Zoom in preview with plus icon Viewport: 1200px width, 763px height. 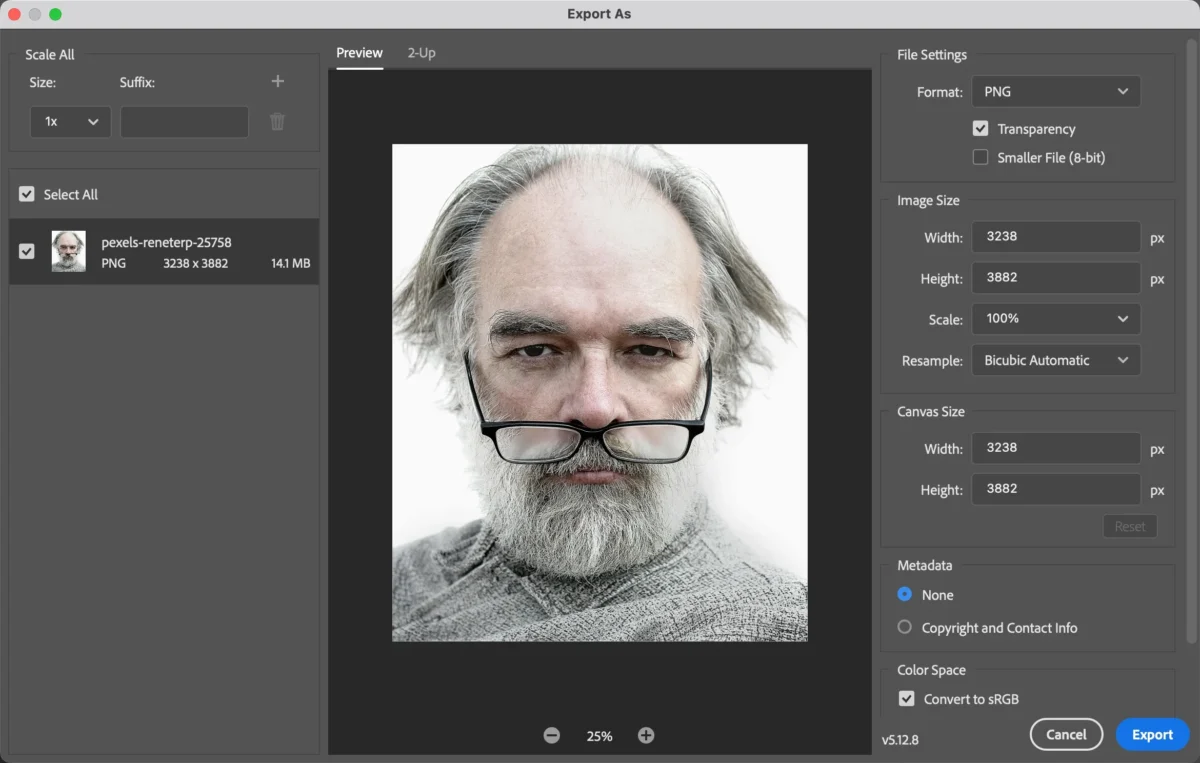[x=646, y=736]
